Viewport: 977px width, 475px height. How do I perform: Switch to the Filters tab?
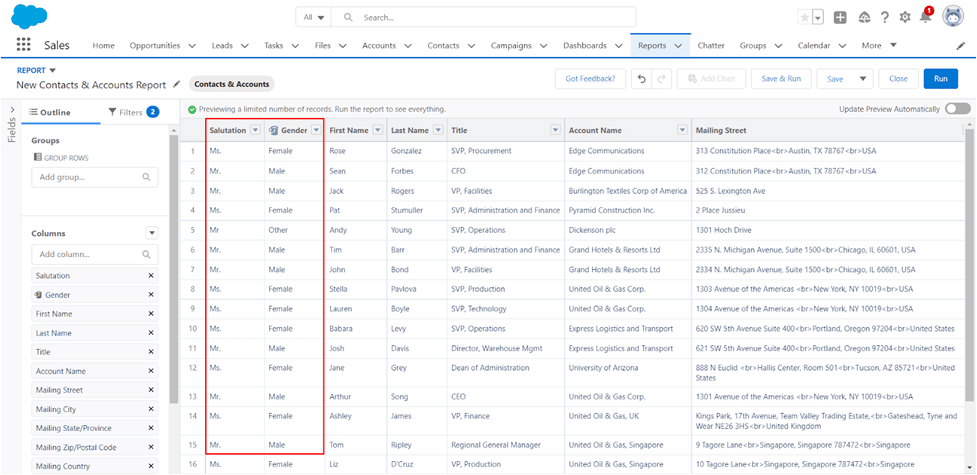[133, 112]
